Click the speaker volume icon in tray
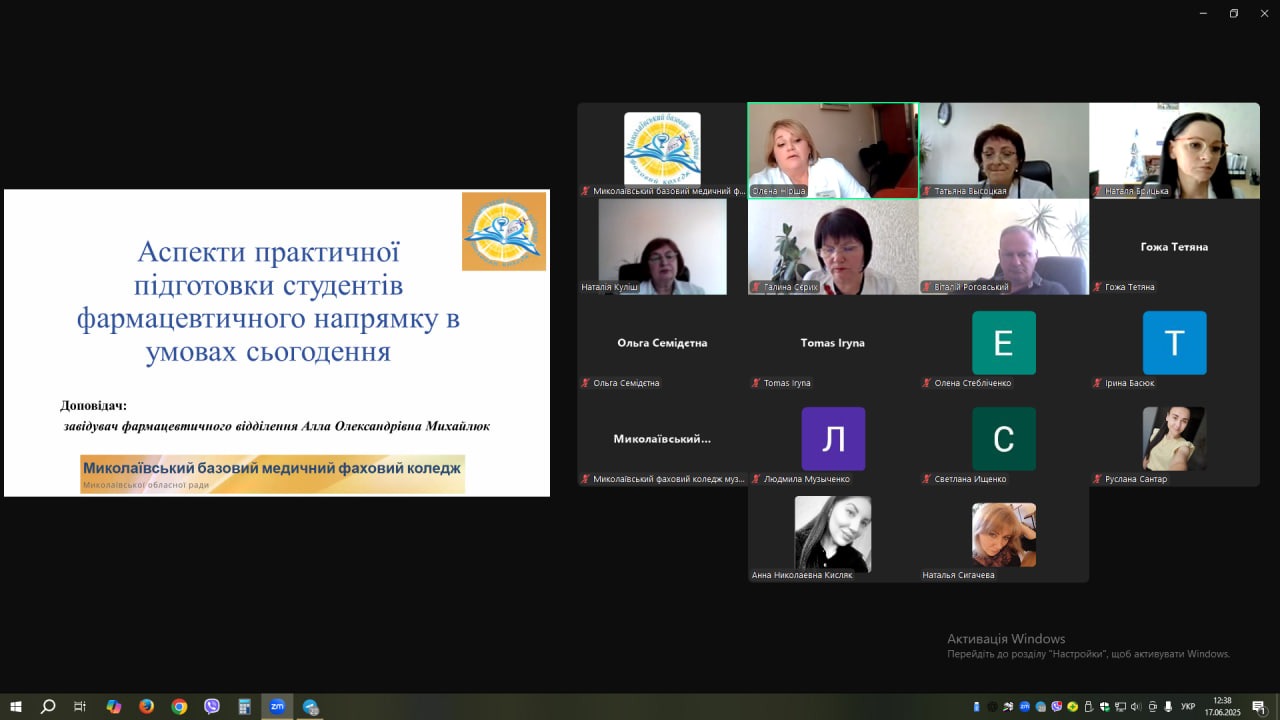Image resolution: width=1280 pixels, height=720 pixels. coord(1136,707)
